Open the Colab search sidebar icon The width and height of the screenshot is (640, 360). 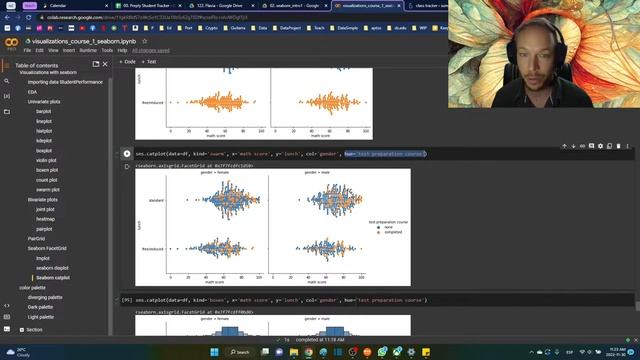click(x=7, y=81)
